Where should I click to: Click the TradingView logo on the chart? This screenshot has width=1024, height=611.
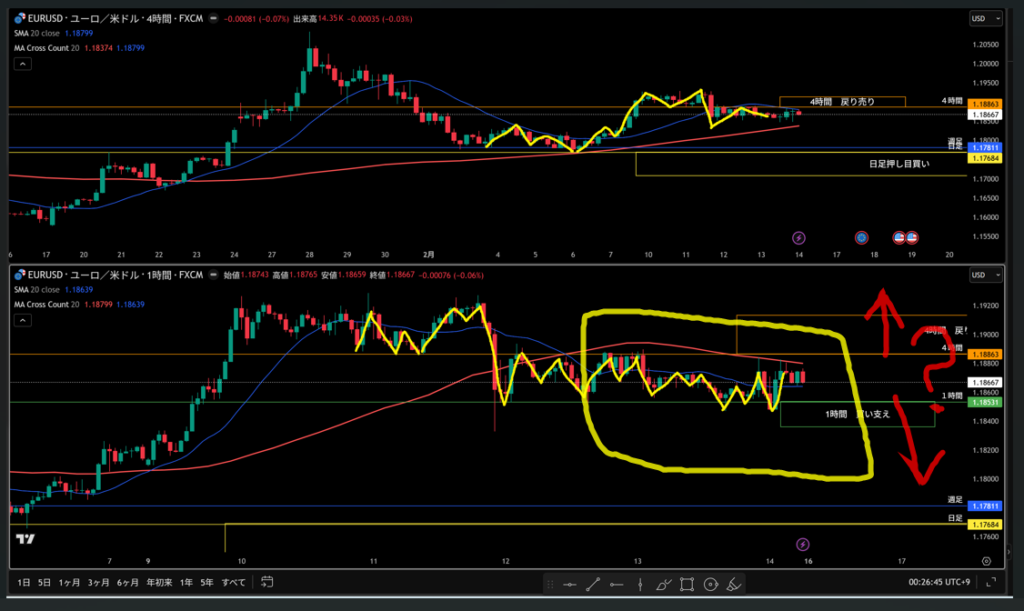click(x=25, y=539)
